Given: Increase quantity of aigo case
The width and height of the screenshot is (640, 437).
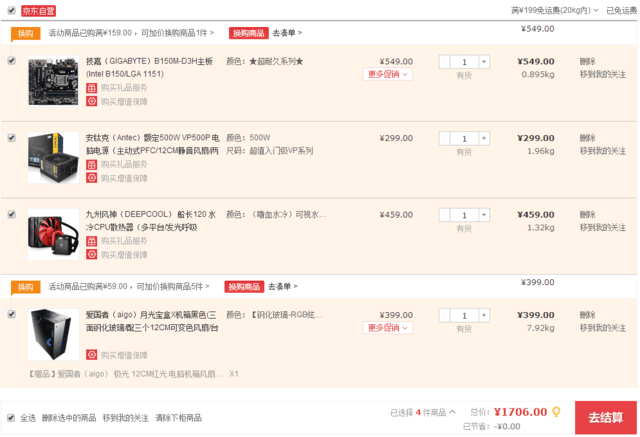Looking at the screenshot, I should 484,315.
